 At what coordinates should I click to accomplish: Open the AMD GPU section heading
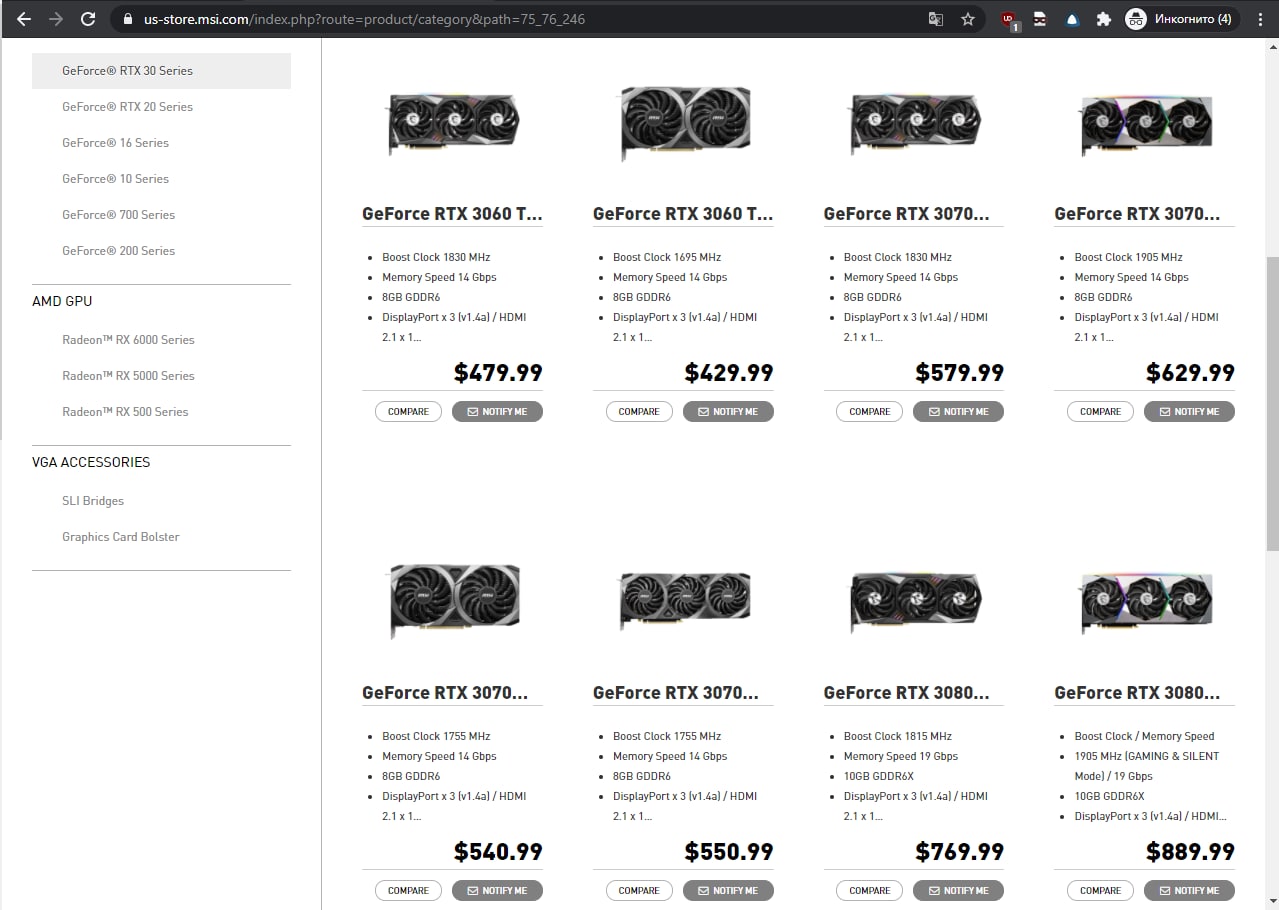pos(62,301)
